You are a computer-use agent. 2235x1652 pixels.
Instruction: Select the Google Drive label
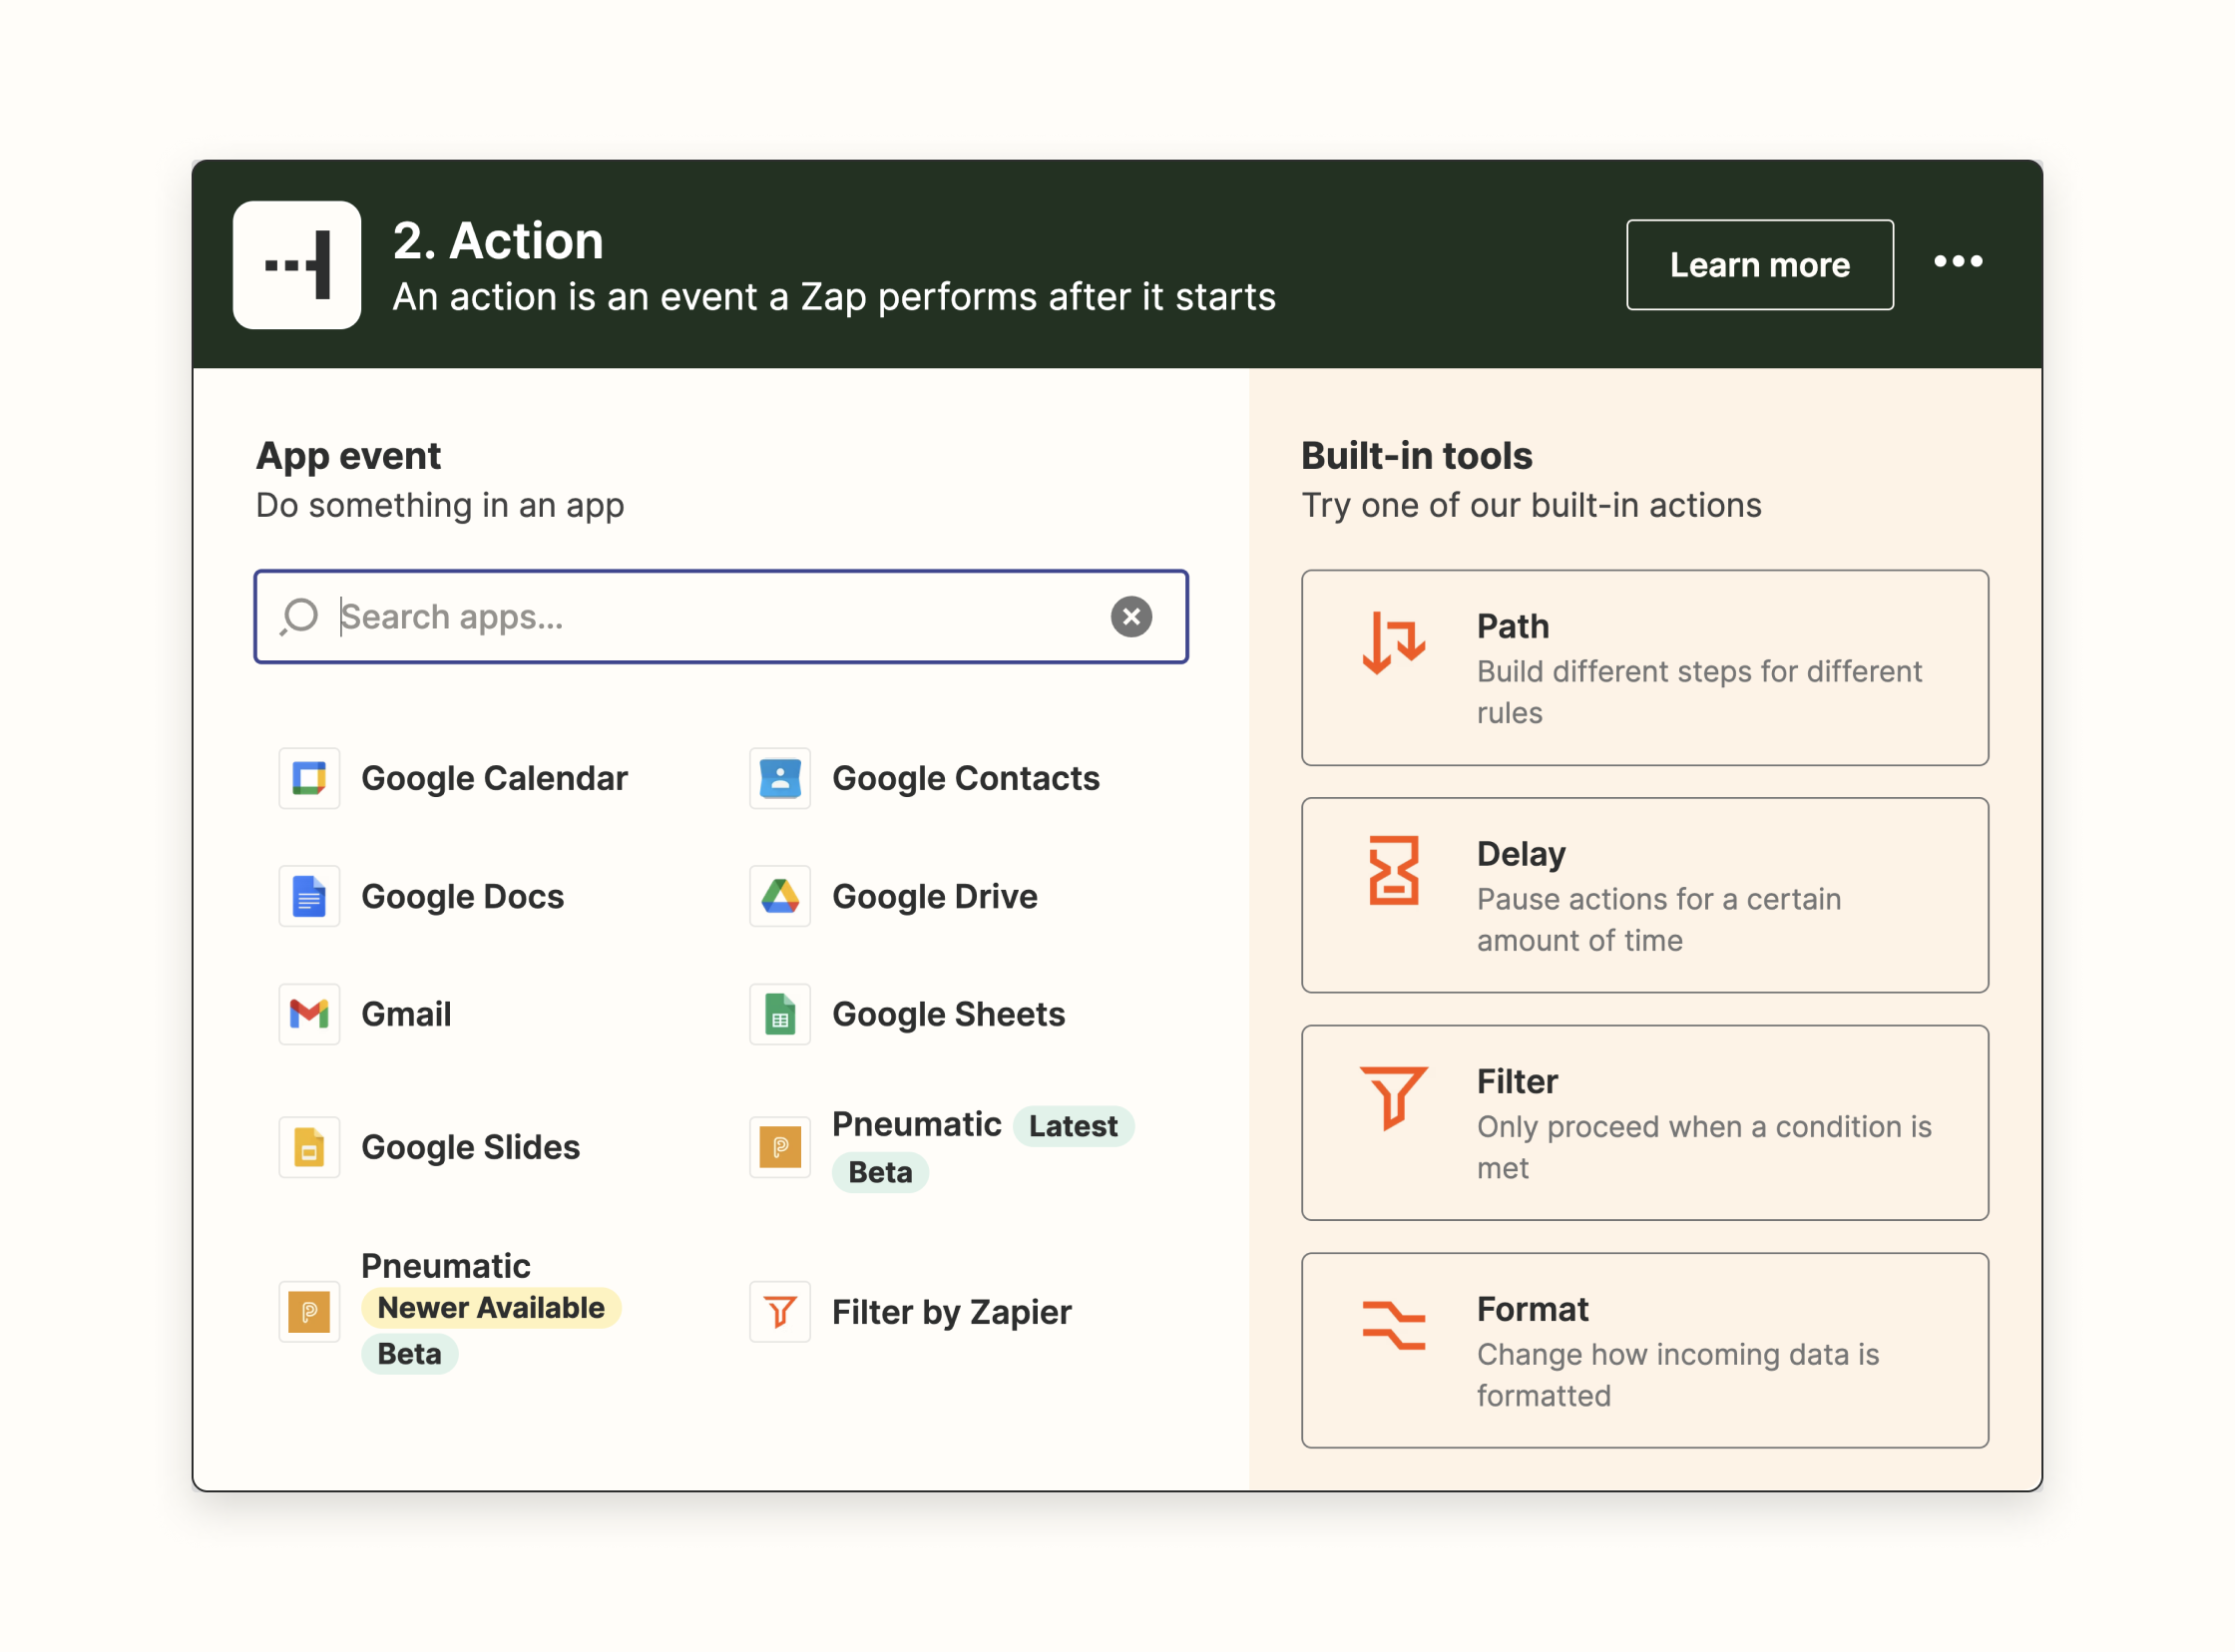934,896
